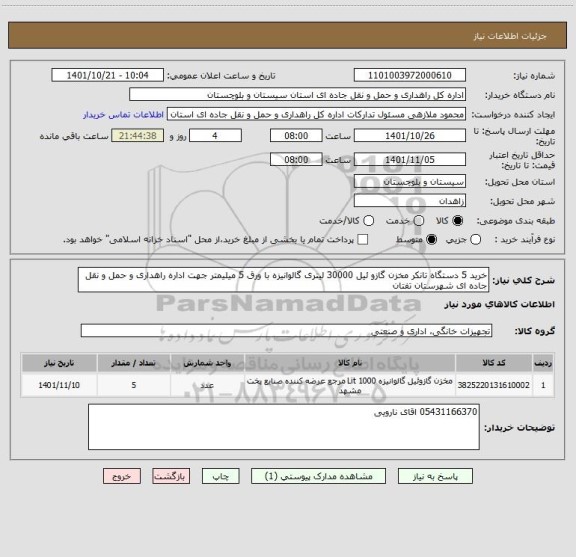Click the remaining time counter 21:44:38

138,136
